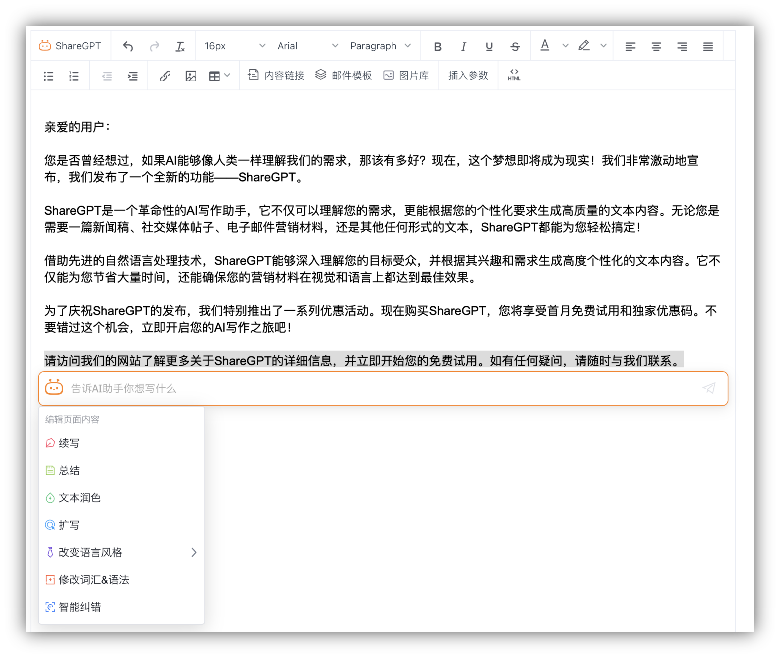Apply the highlight background color

pos(584,46)
